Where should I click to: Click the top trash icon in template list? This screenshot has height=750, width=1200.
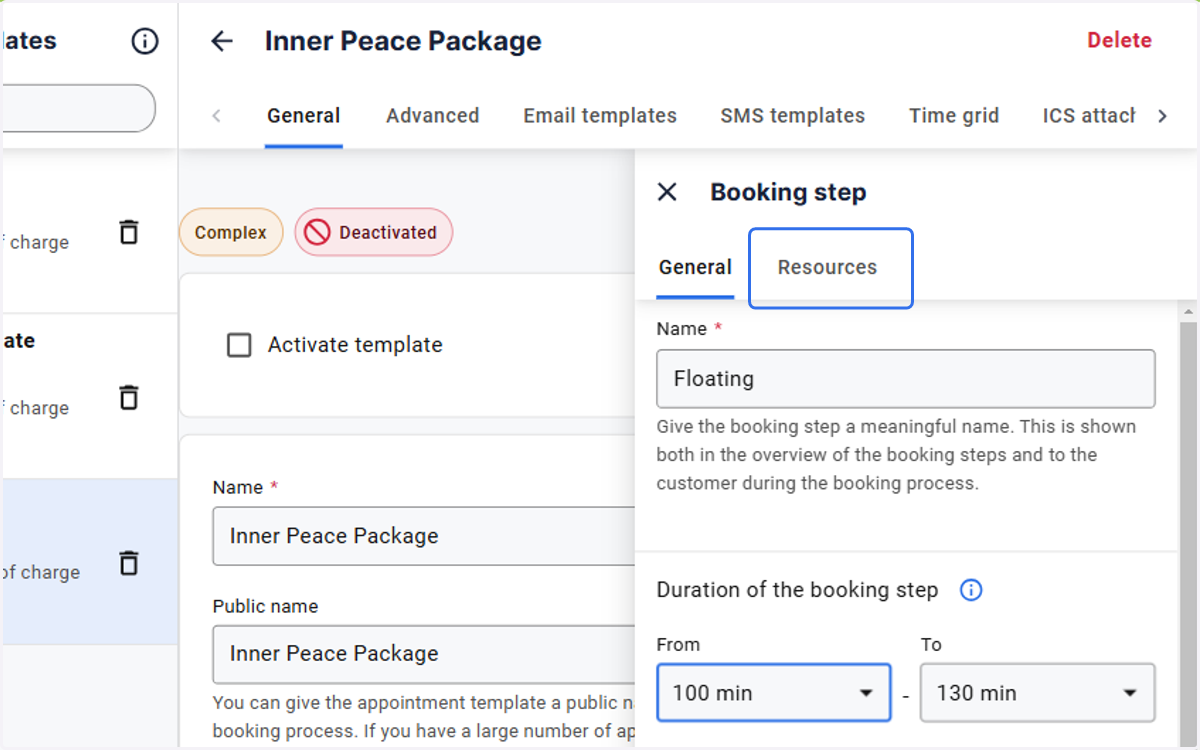[129, 231]
